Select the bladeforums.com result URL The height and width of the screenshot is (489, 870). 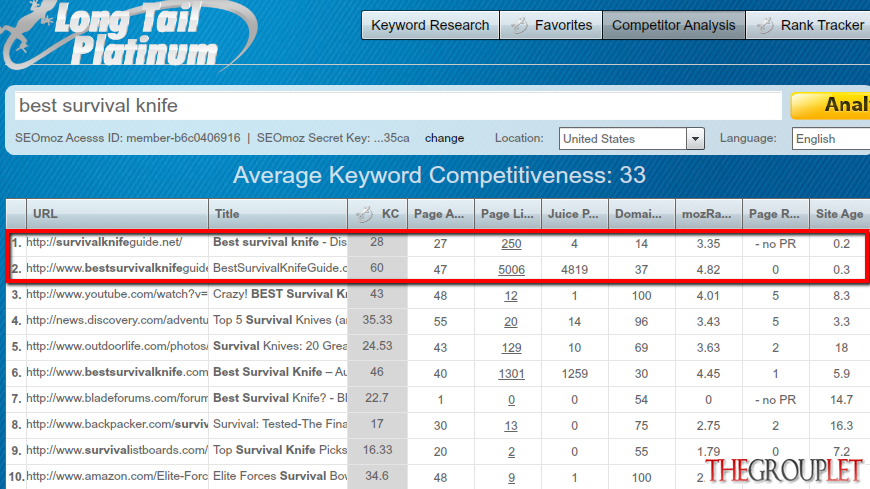tap(117, 399)
